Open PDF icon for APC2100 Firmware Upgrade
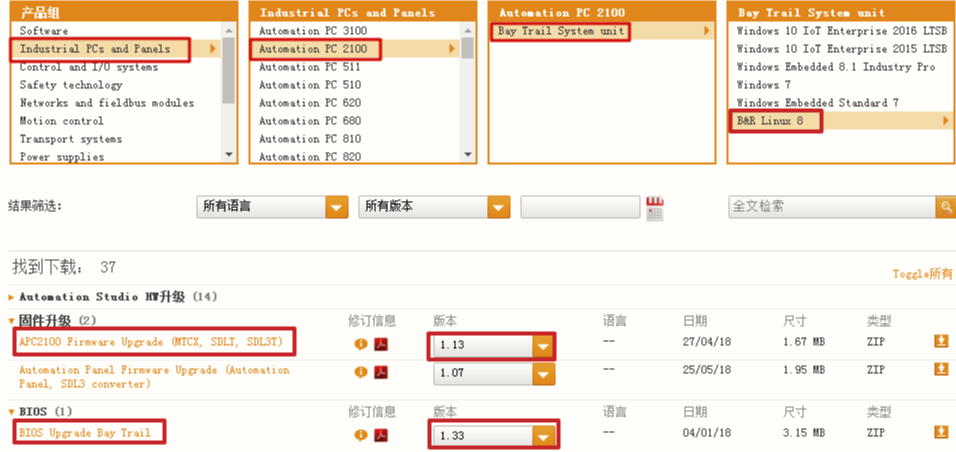 coord(381,345)
